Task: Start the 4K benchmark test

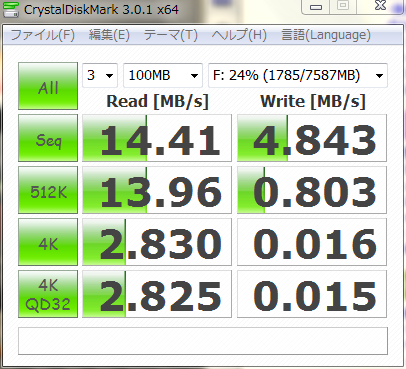Action: click(48, 242)
